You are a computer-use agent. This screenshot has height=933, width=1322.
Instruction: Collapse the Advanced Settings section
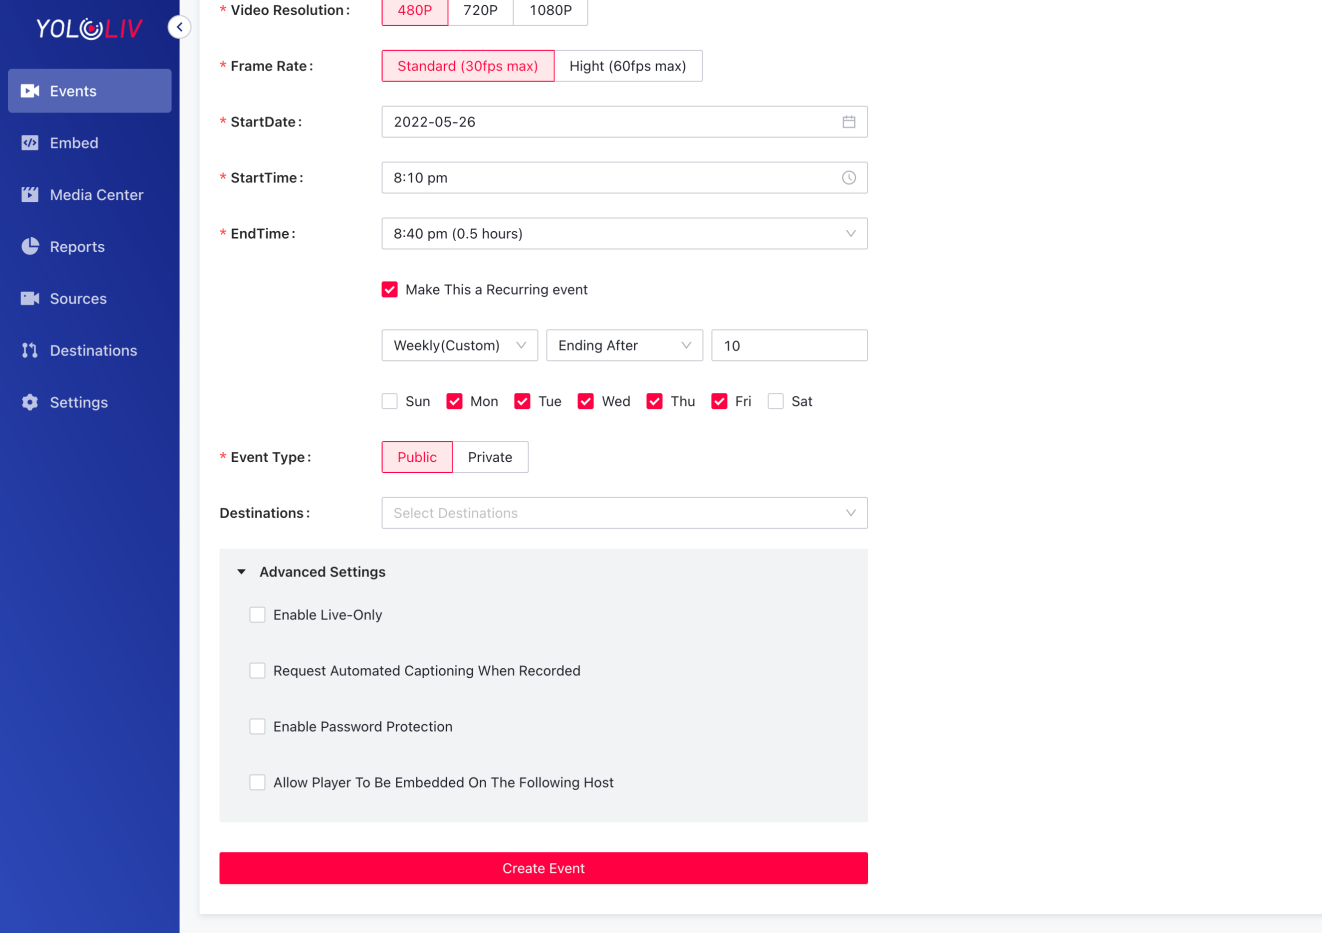241,572
